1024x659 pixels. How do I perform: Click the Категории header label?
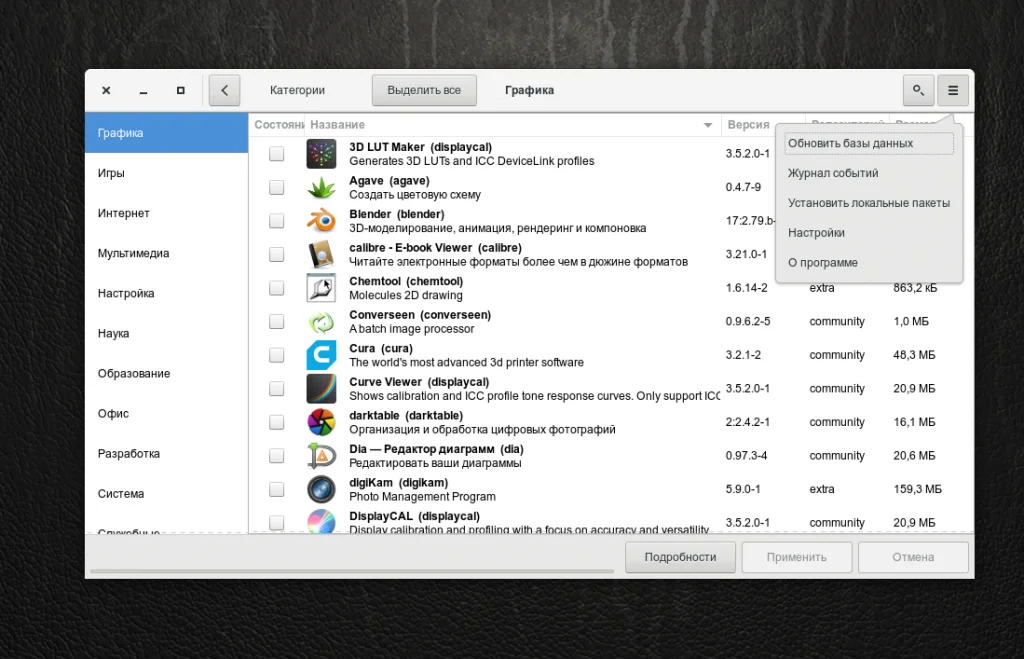click(x=297, y=90)
